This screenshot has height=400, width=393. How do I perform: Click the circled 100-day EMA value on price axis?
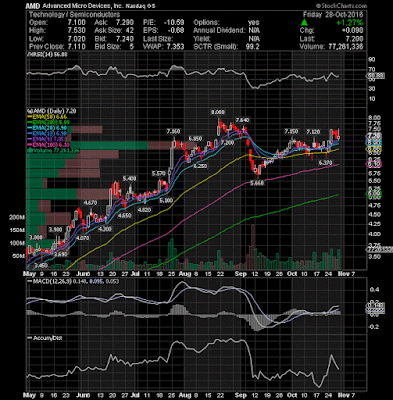point(374,164)
